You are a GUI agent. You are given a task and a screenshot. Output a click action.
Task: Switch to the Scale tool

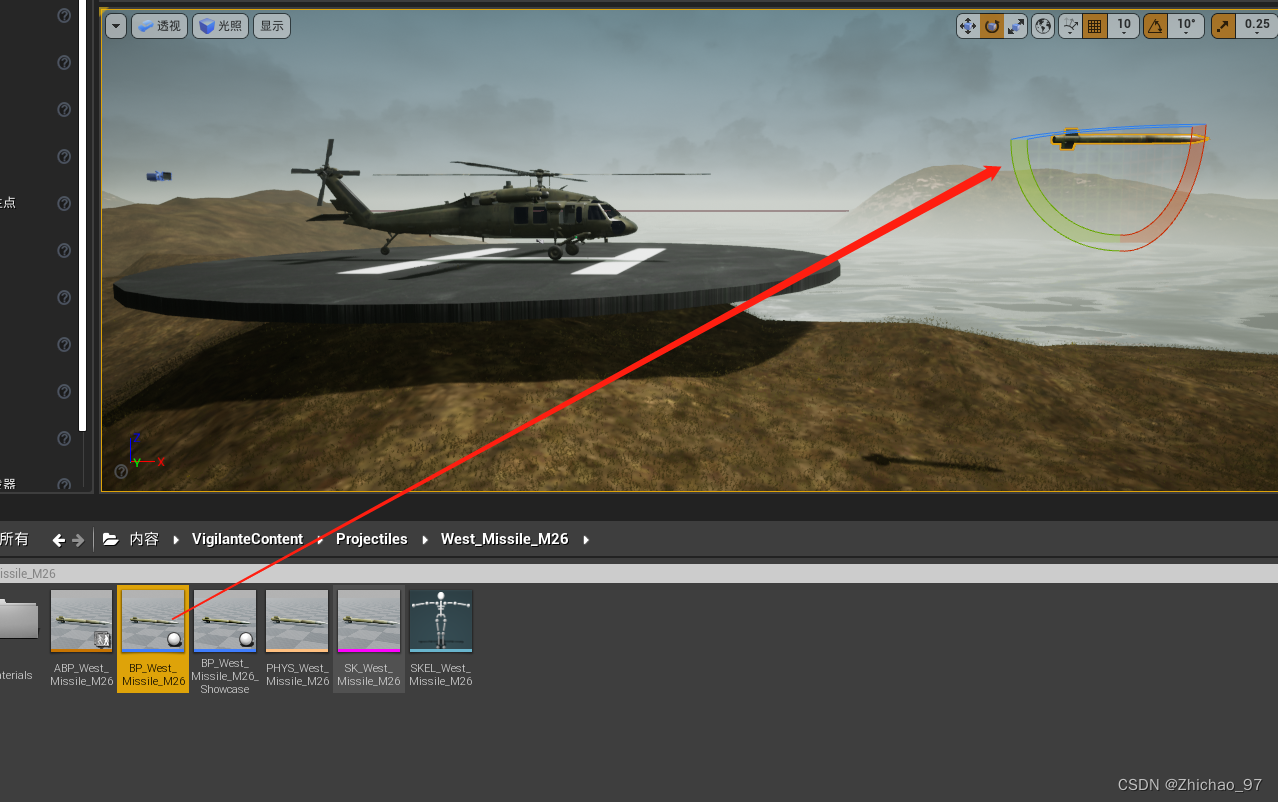[x=1017, y=25]
